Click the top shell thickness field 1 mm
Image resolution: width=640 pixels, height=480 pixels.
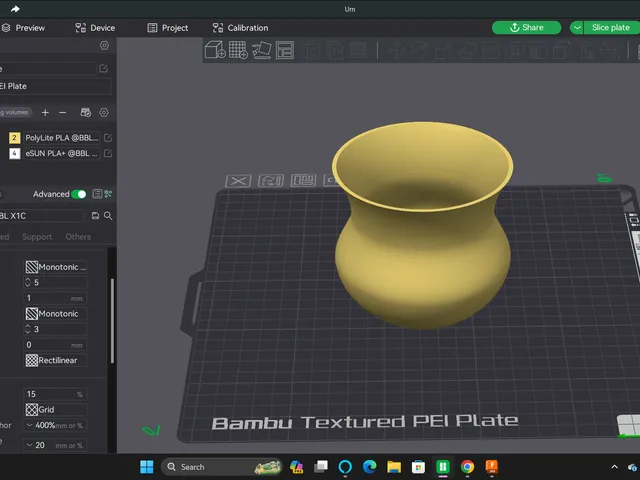55,298
